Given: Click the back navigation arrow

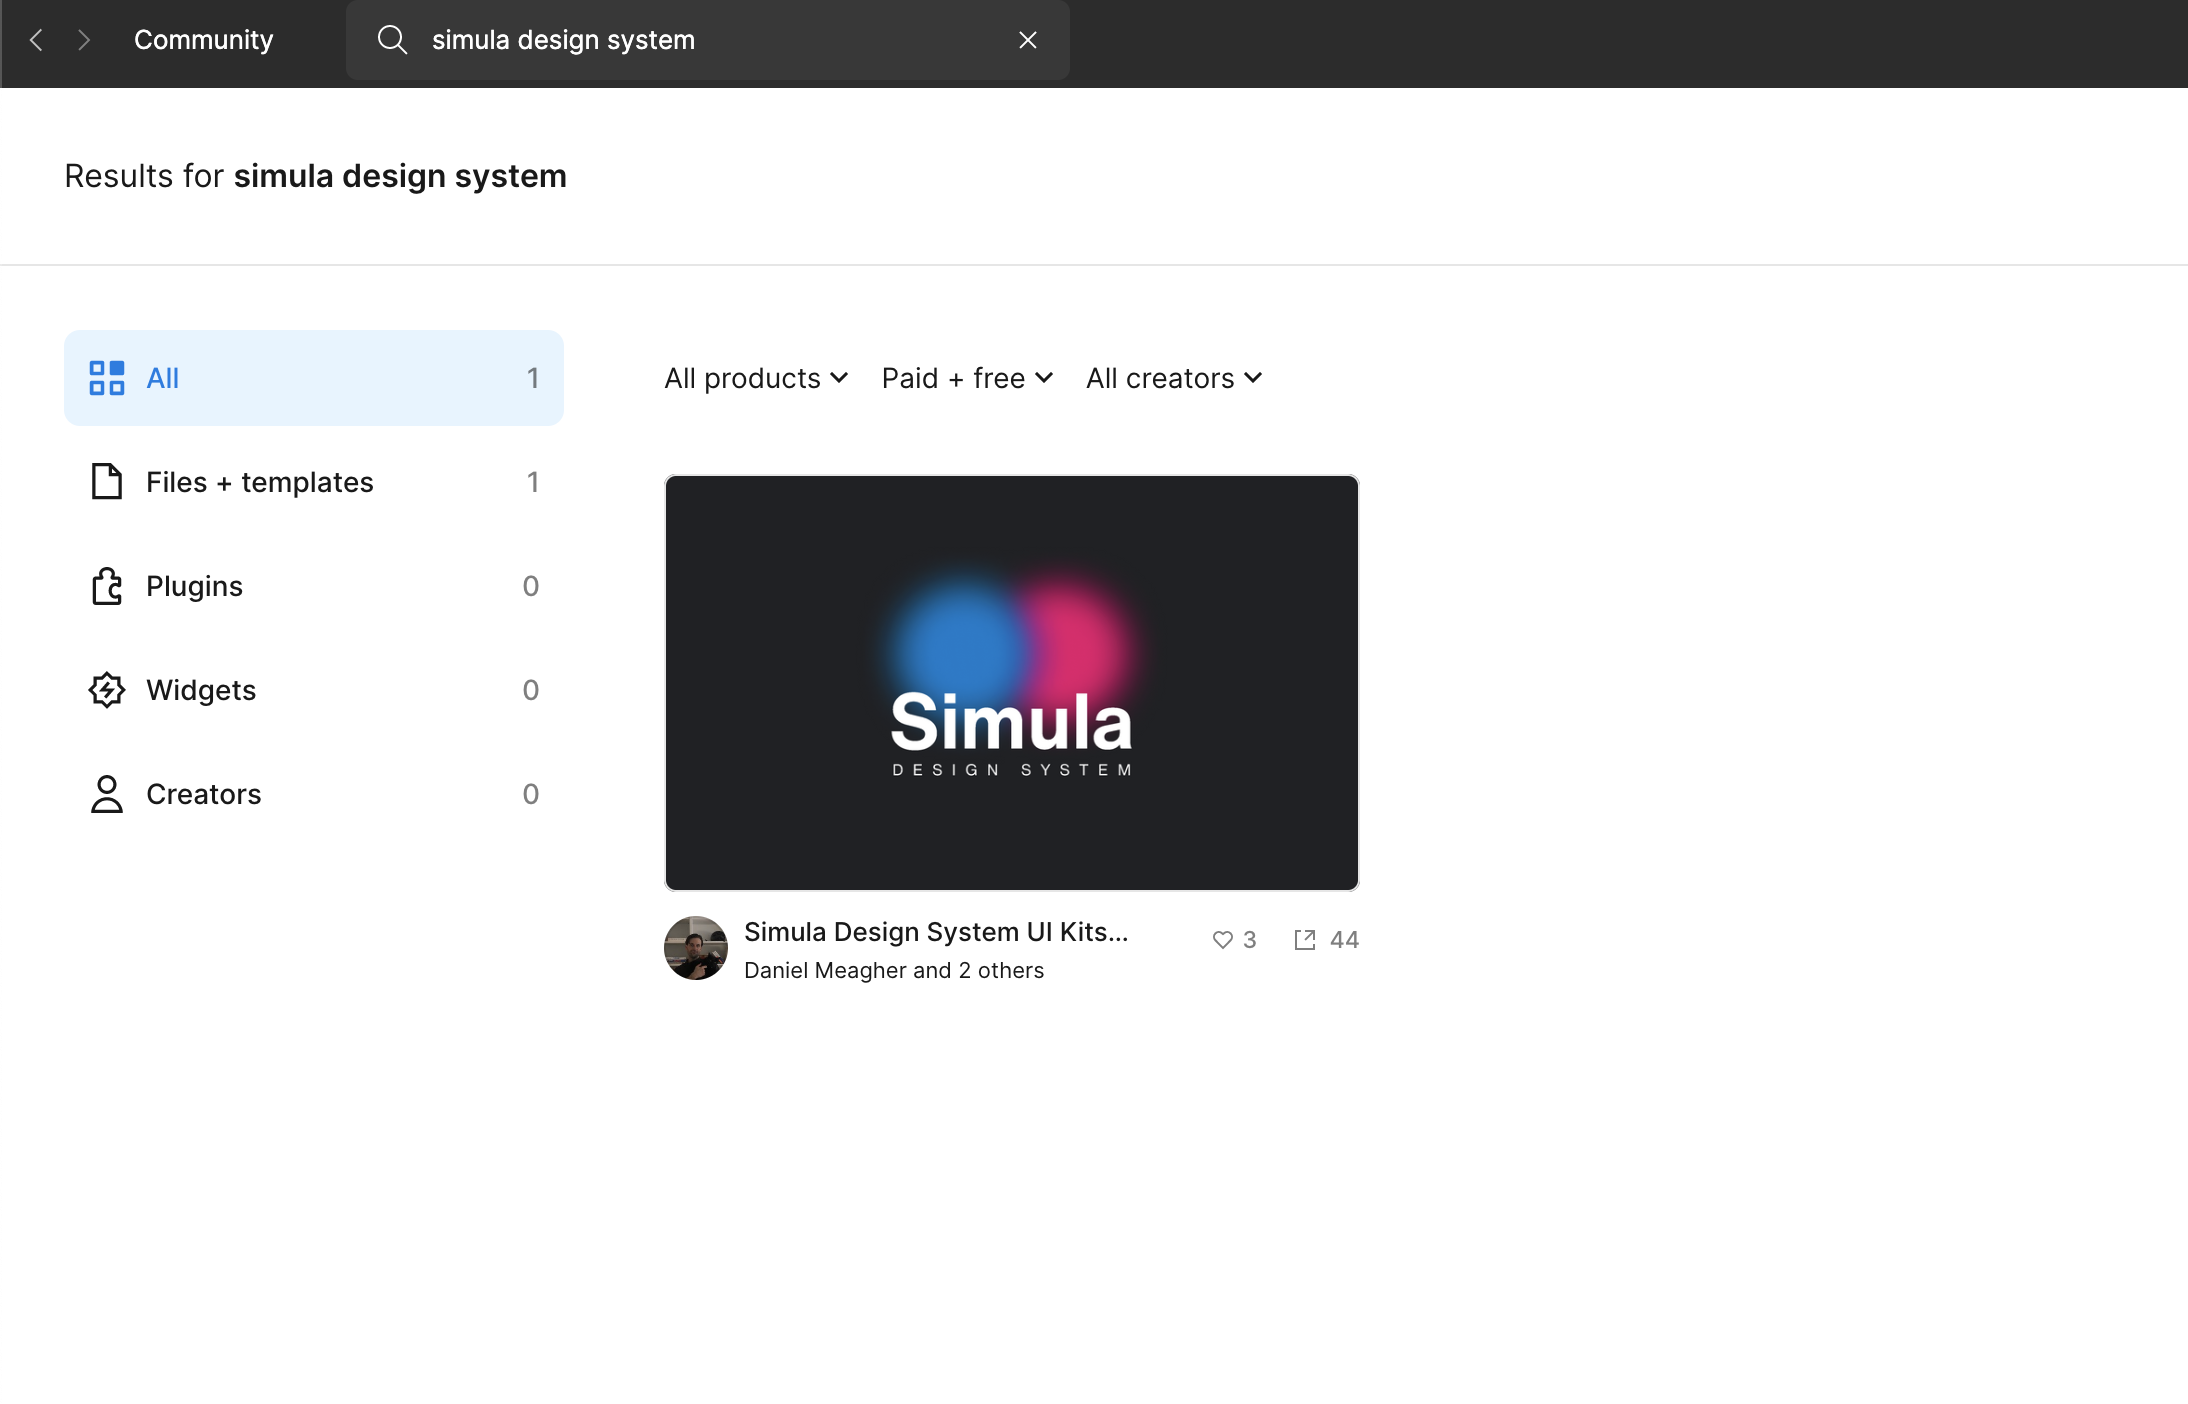Looking at the screenshot, I should click(37, 40).
